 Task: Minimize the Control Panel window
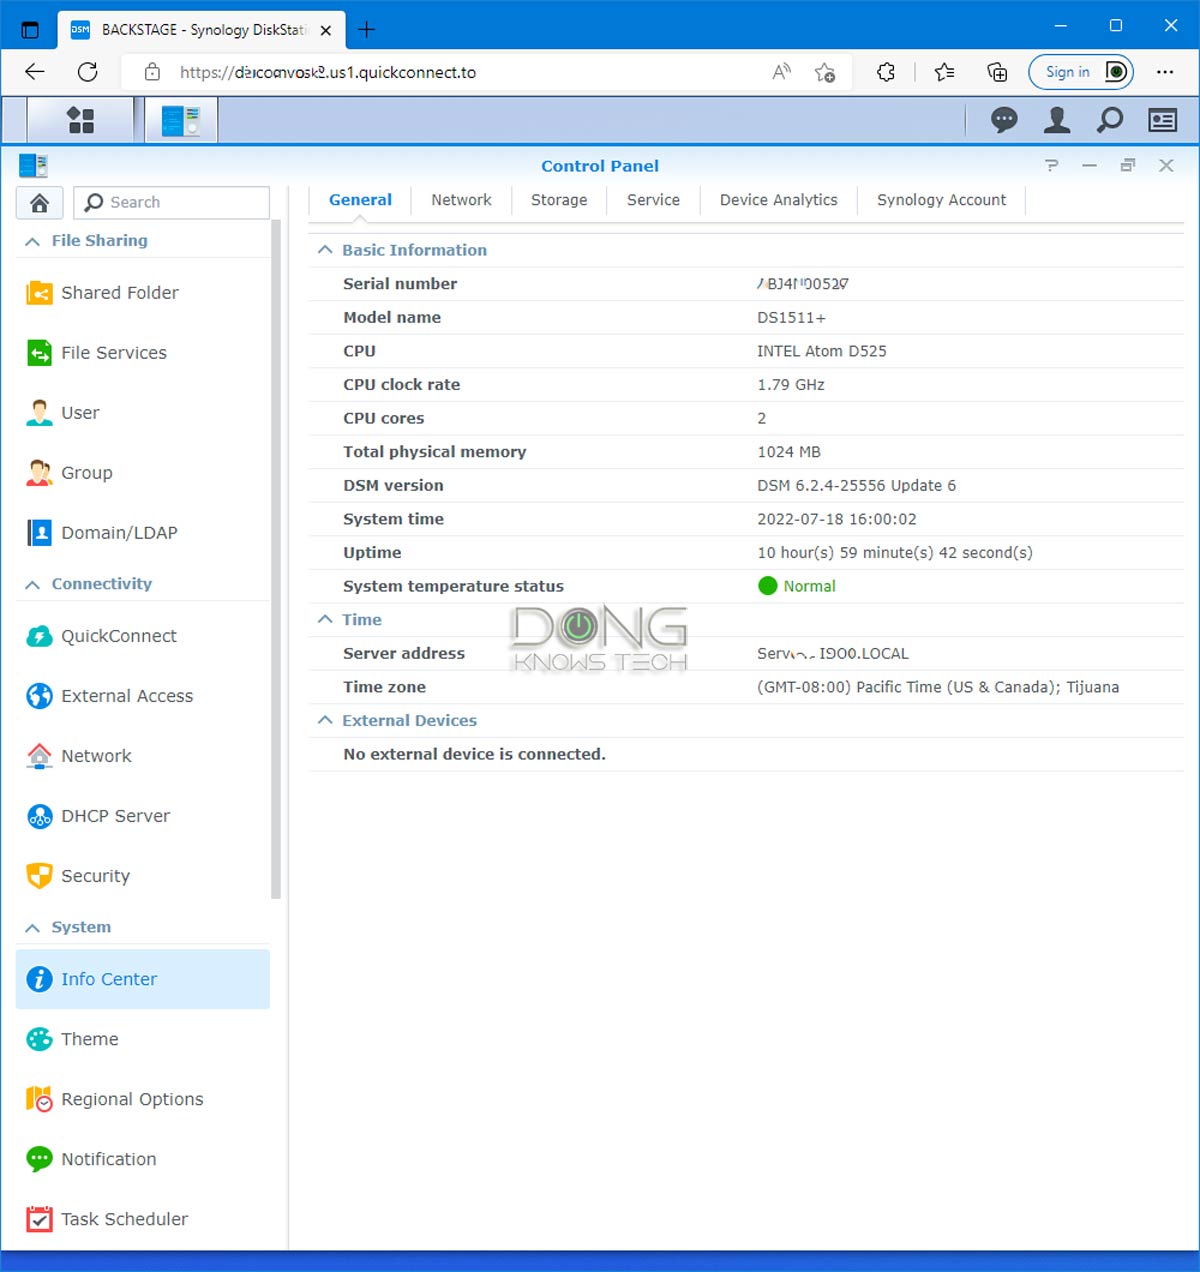[1089, 166]
